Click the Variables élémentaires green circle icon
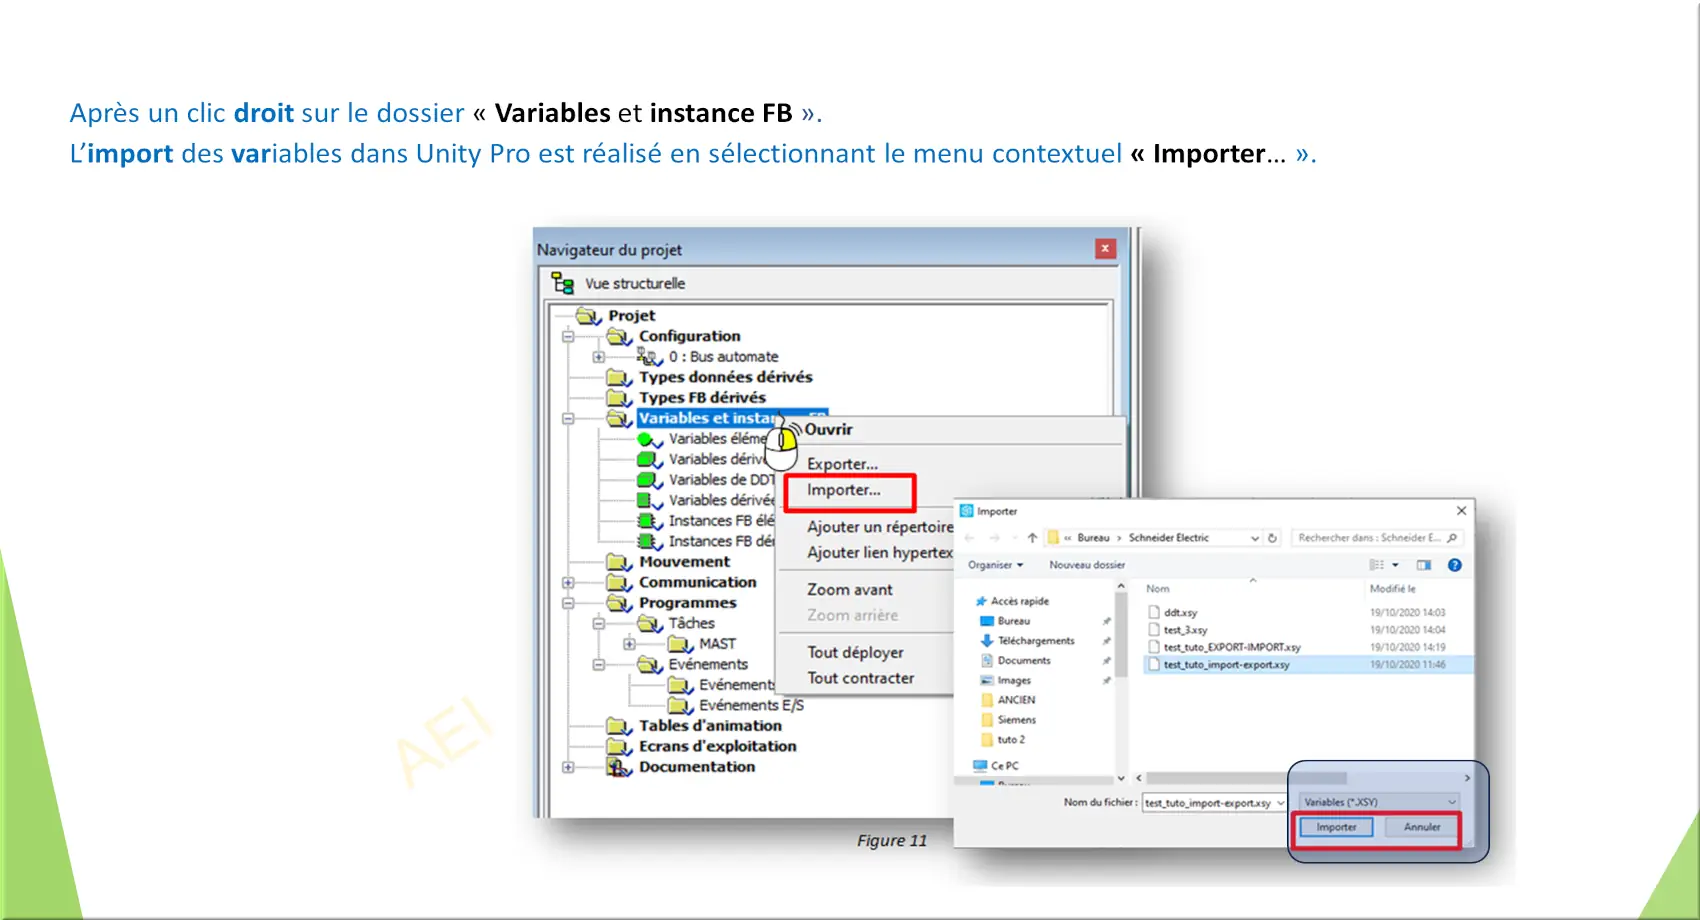1700x920 pixels. click(650, 439)
